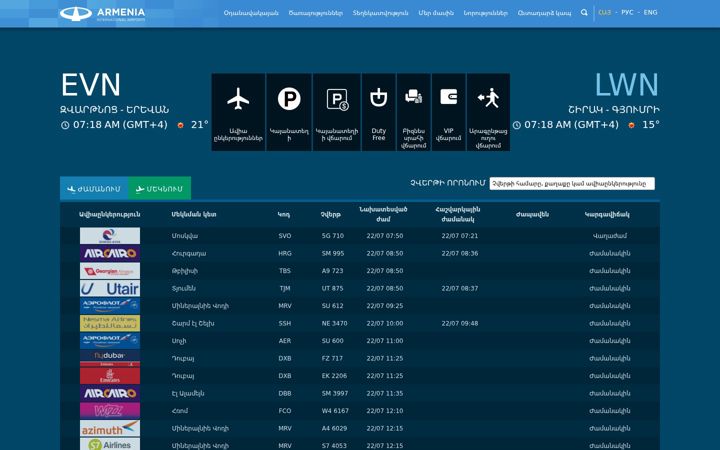720x450 pixels.
Task: Switch language to ՀԱՅ
Action: [605, 12]
